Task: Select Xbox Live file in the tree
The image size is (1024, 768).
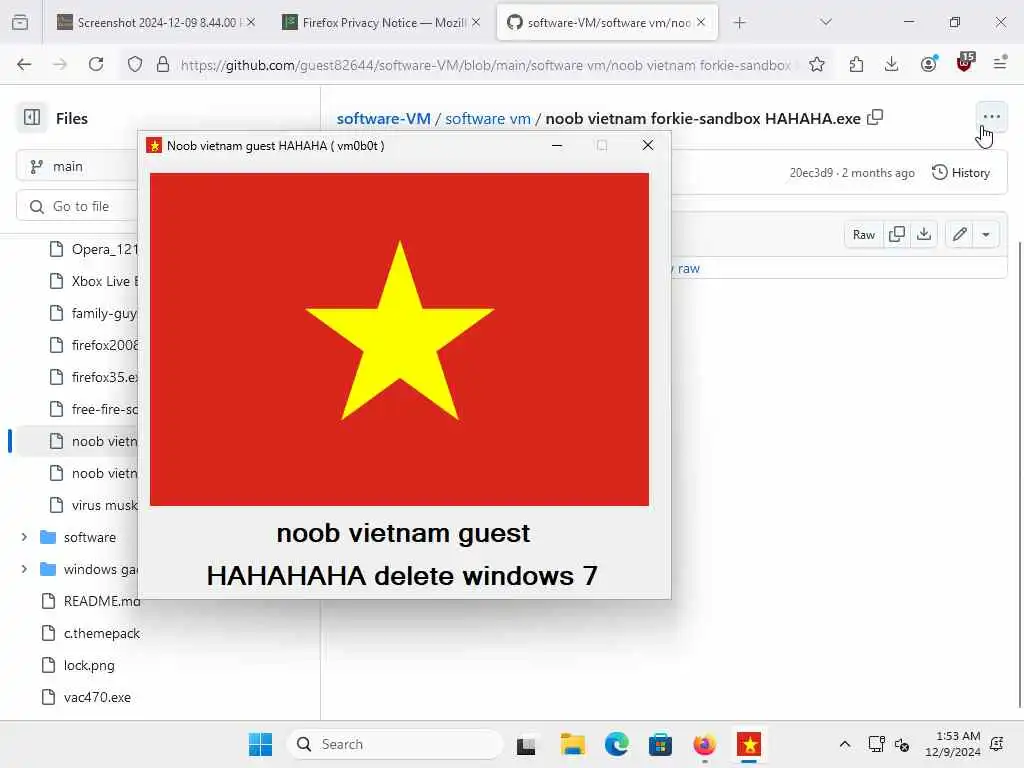Action: coord(93,281)
